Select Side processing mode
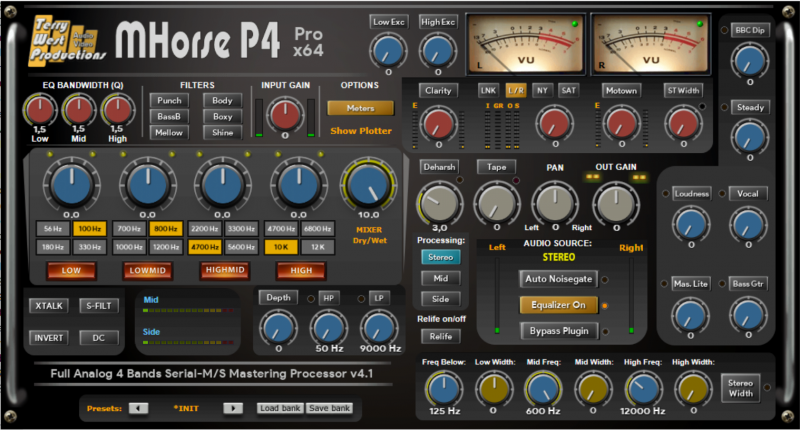This screenshot has height=430, width=800. tap(440, 299)
